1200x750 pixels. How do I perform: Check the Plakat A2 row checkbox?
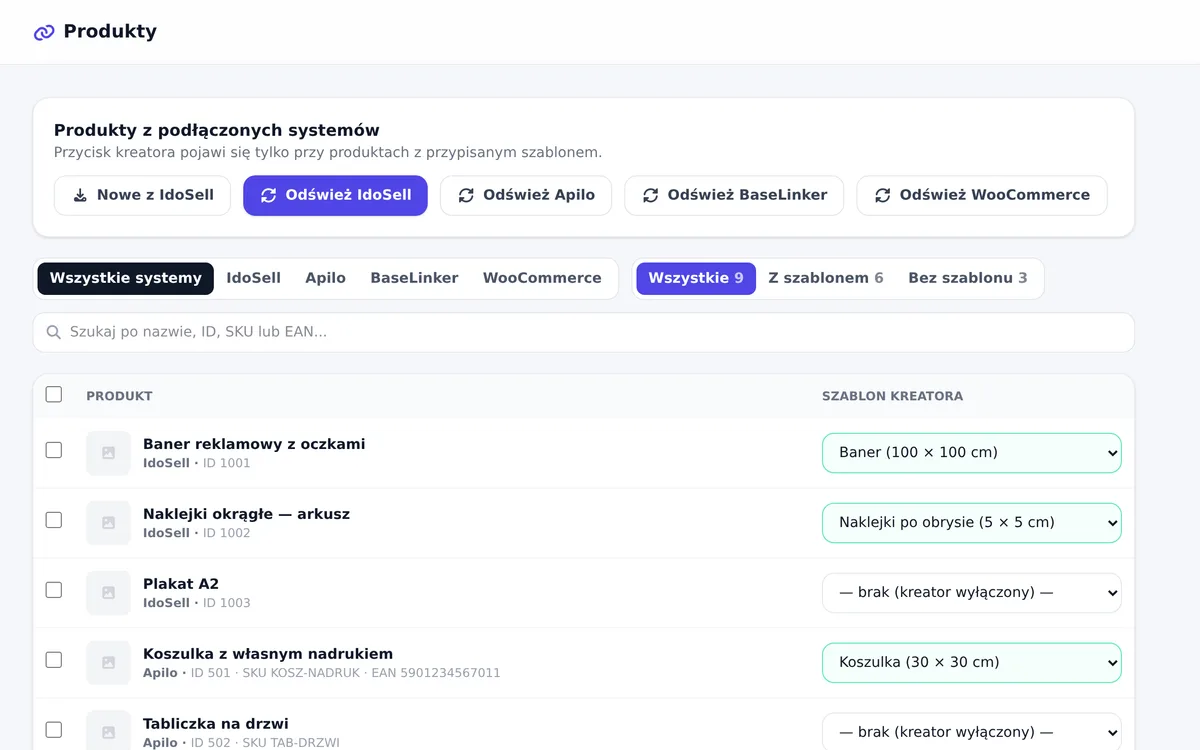click(54, 590)
